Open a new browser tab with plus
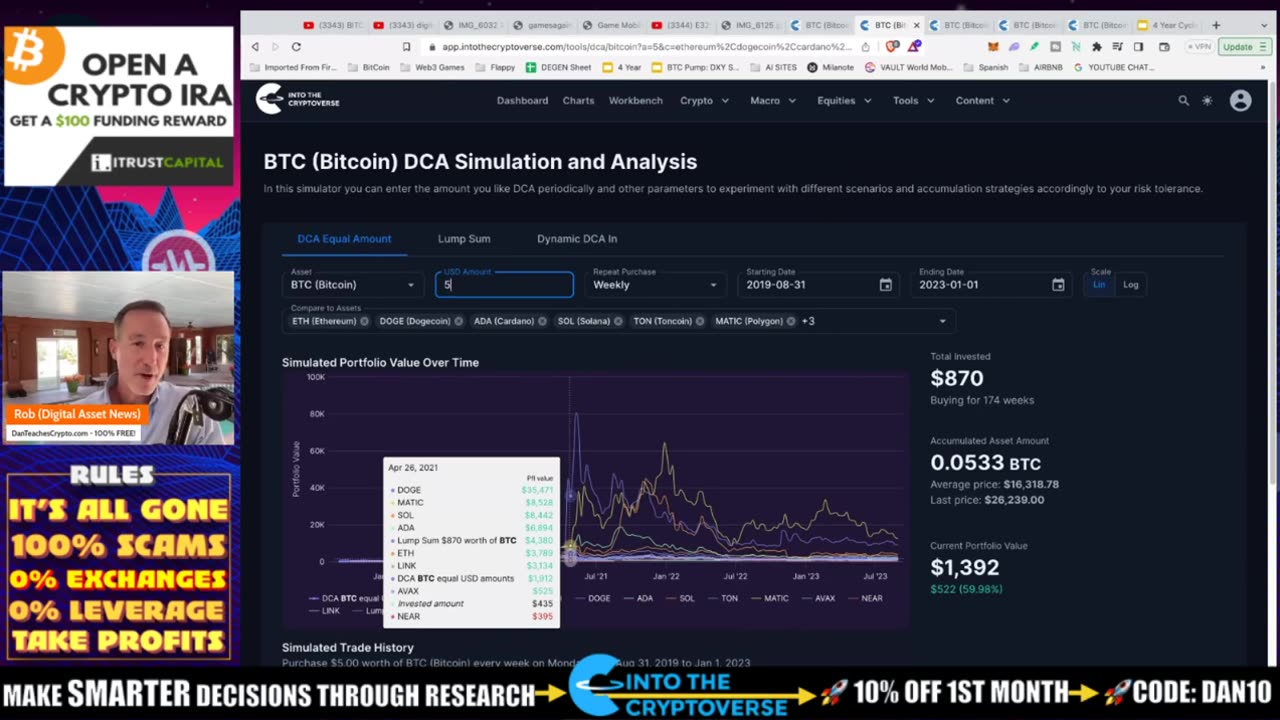The image size is (1280, 720). pos(1216,25)
